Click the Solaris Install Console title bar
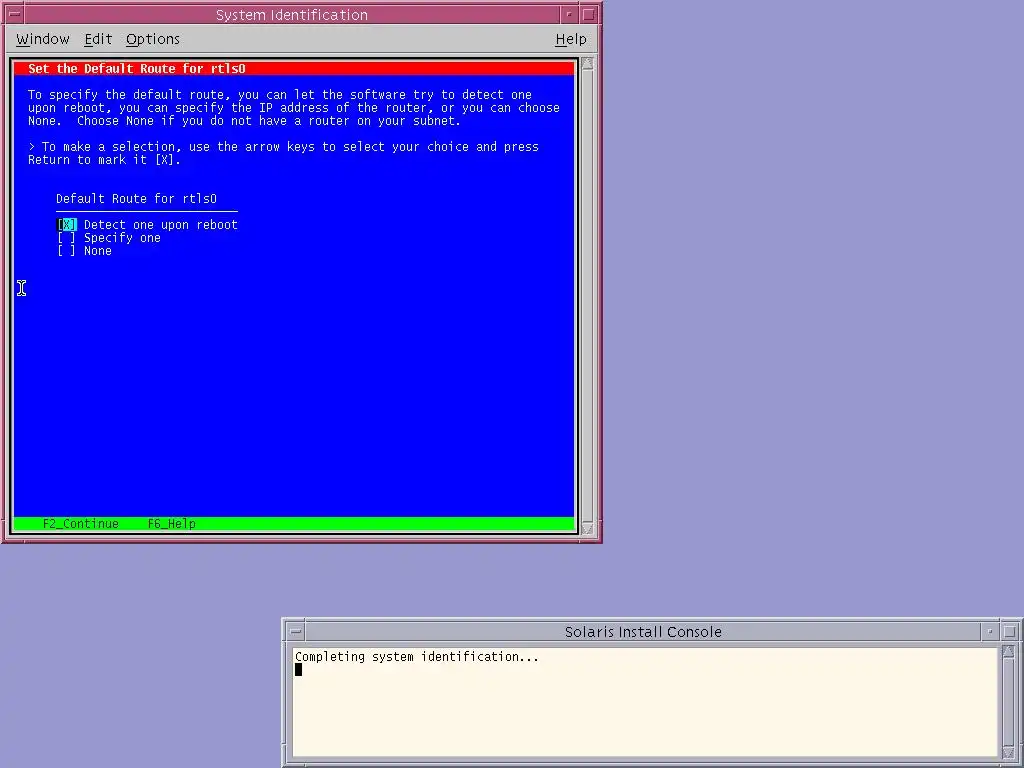Viewport: 1024px width, 768px height. click(x=643, y=632)
